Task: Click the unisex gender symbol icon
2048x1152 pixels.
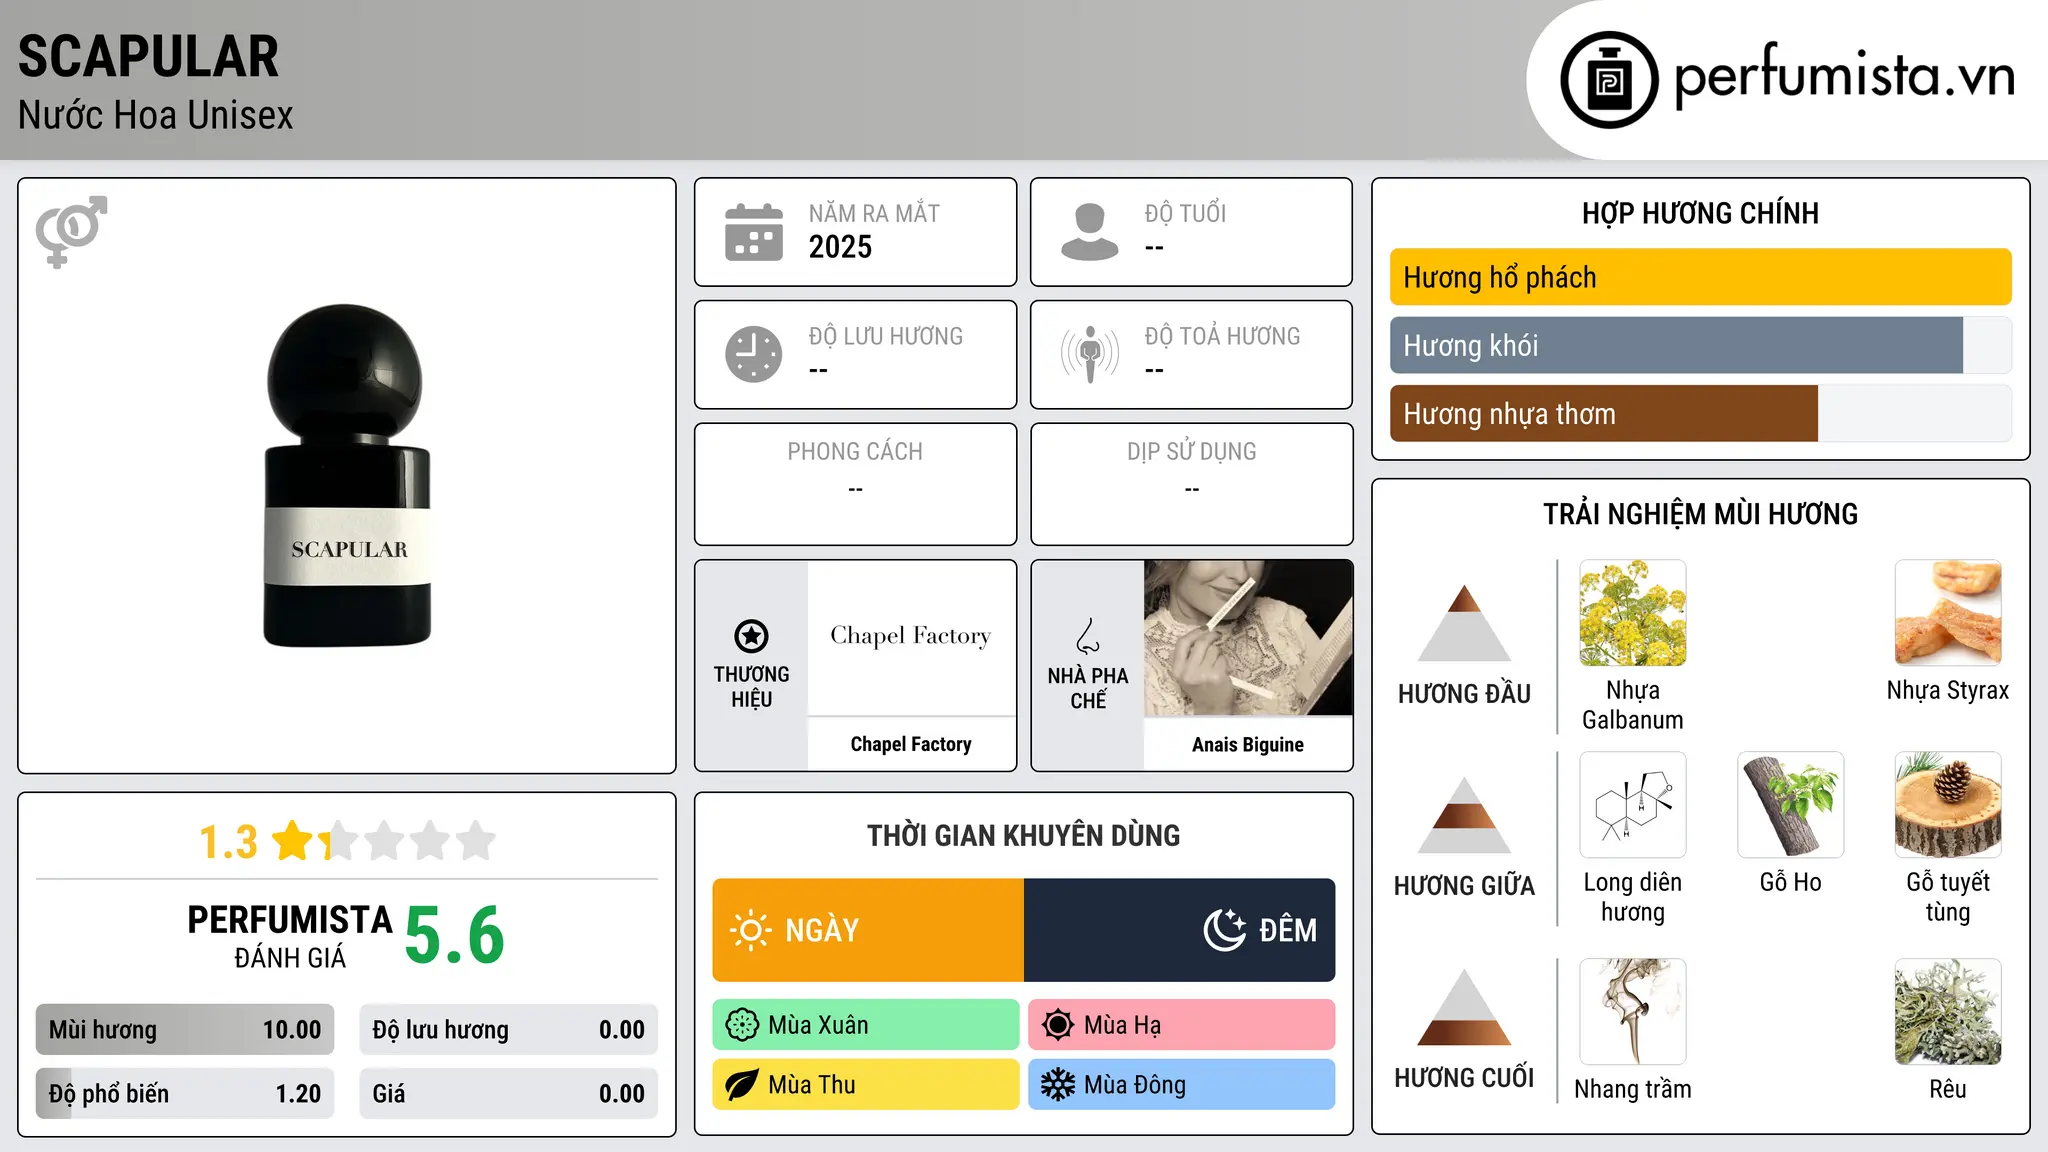Action: [x=71, y=231]
